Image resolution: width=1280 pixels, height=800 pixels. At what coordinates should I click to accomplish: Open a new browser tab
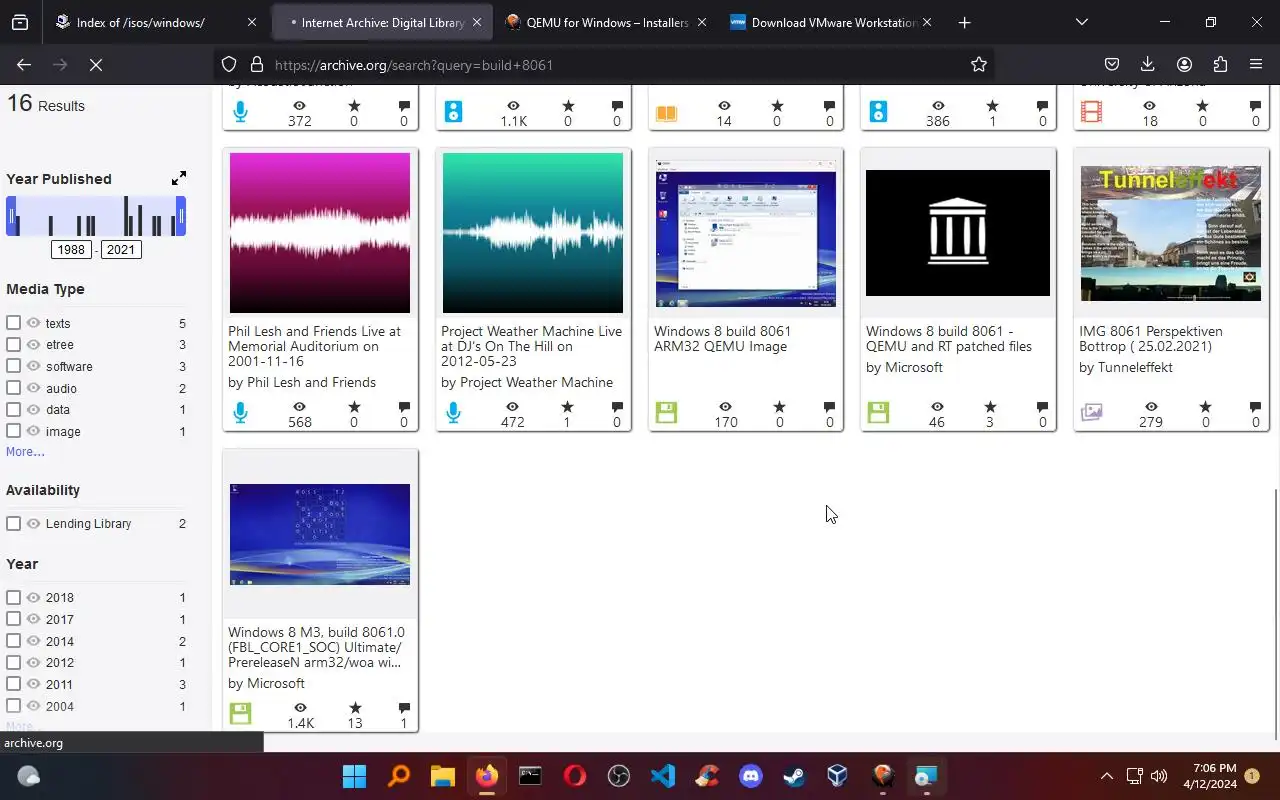(964, 22)
